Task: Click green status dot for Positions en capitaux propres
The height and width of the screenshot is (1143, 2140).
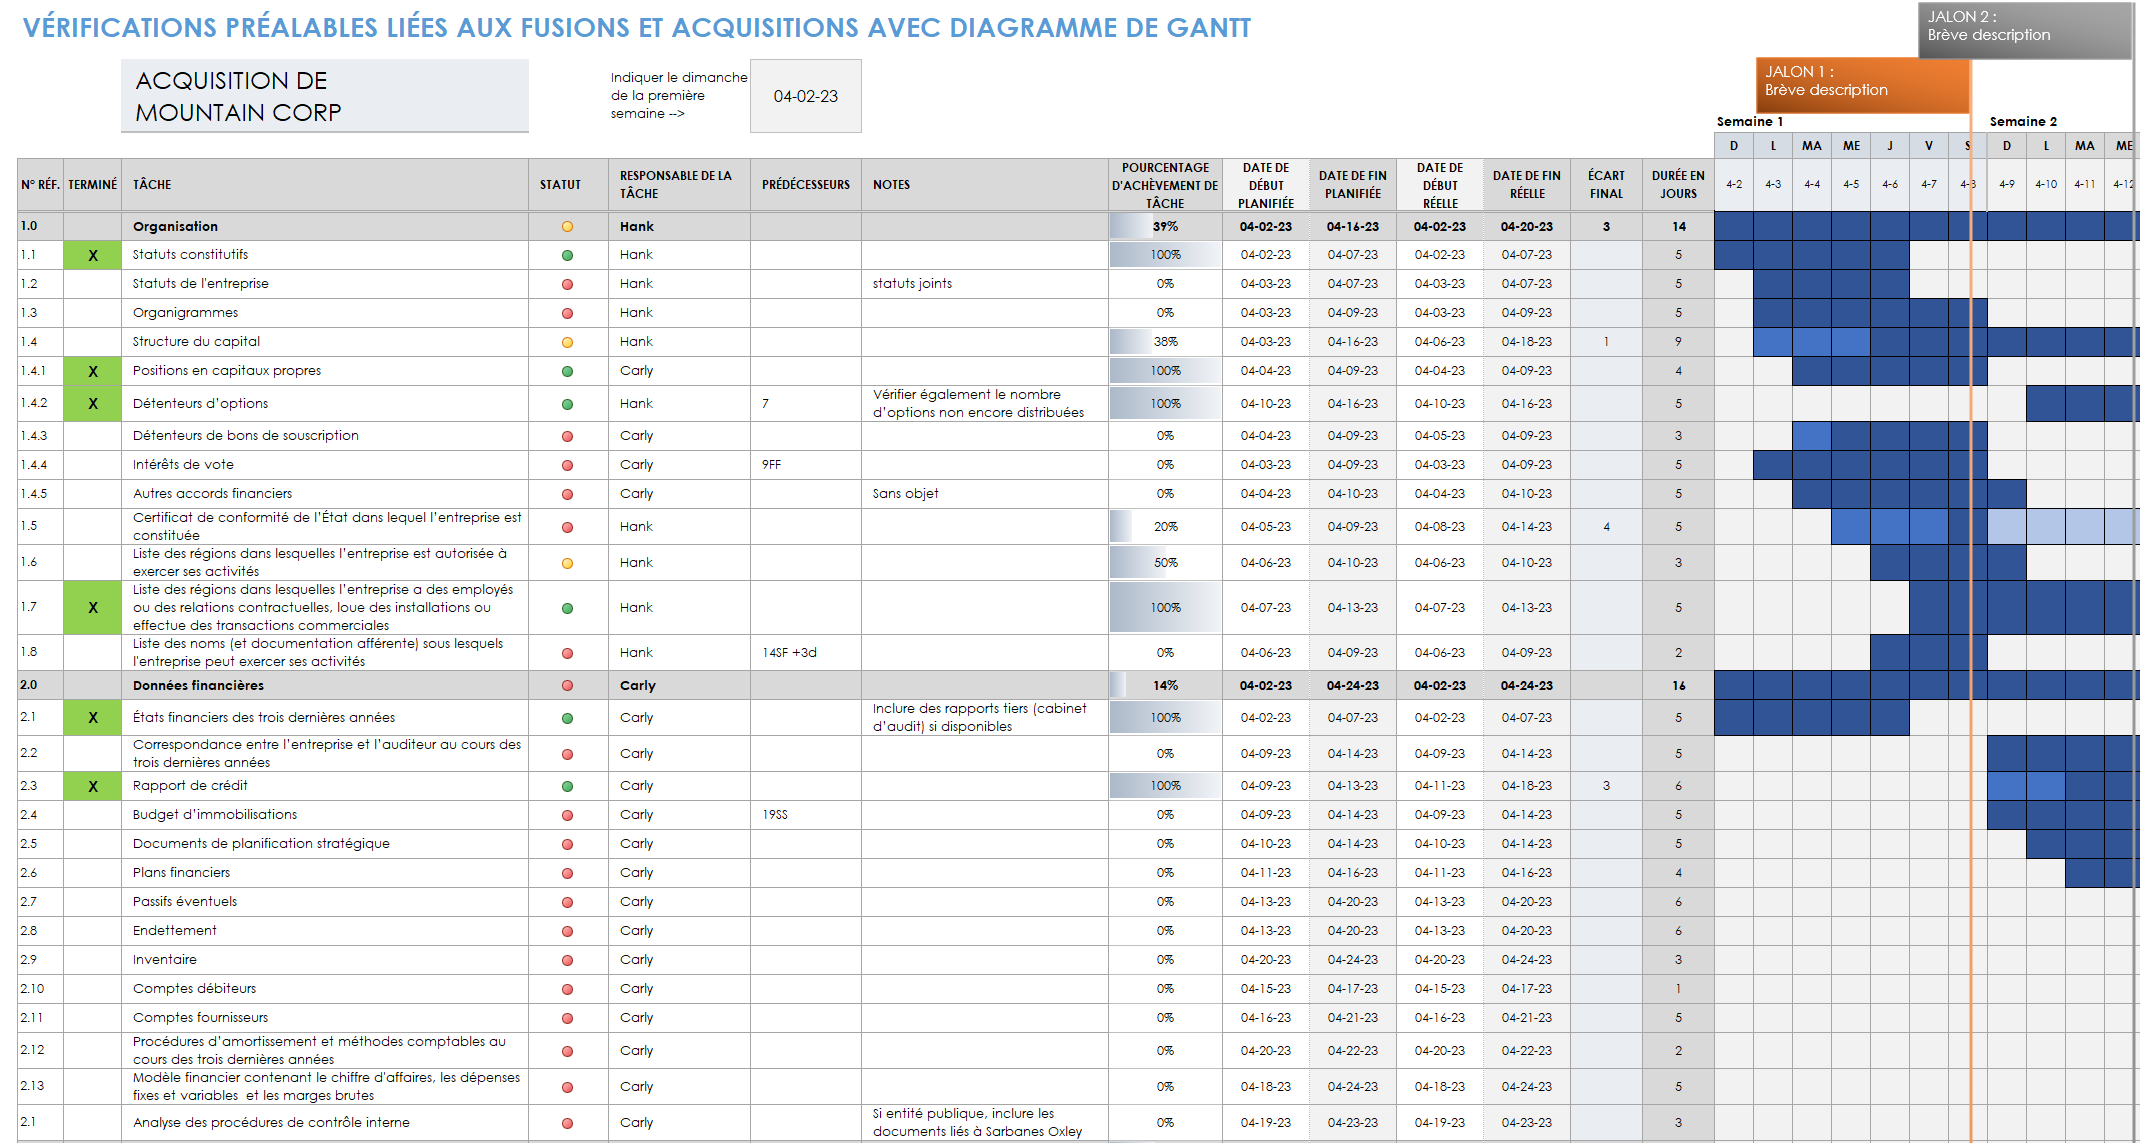Action: pyautogui.click(x=567, y=371)
